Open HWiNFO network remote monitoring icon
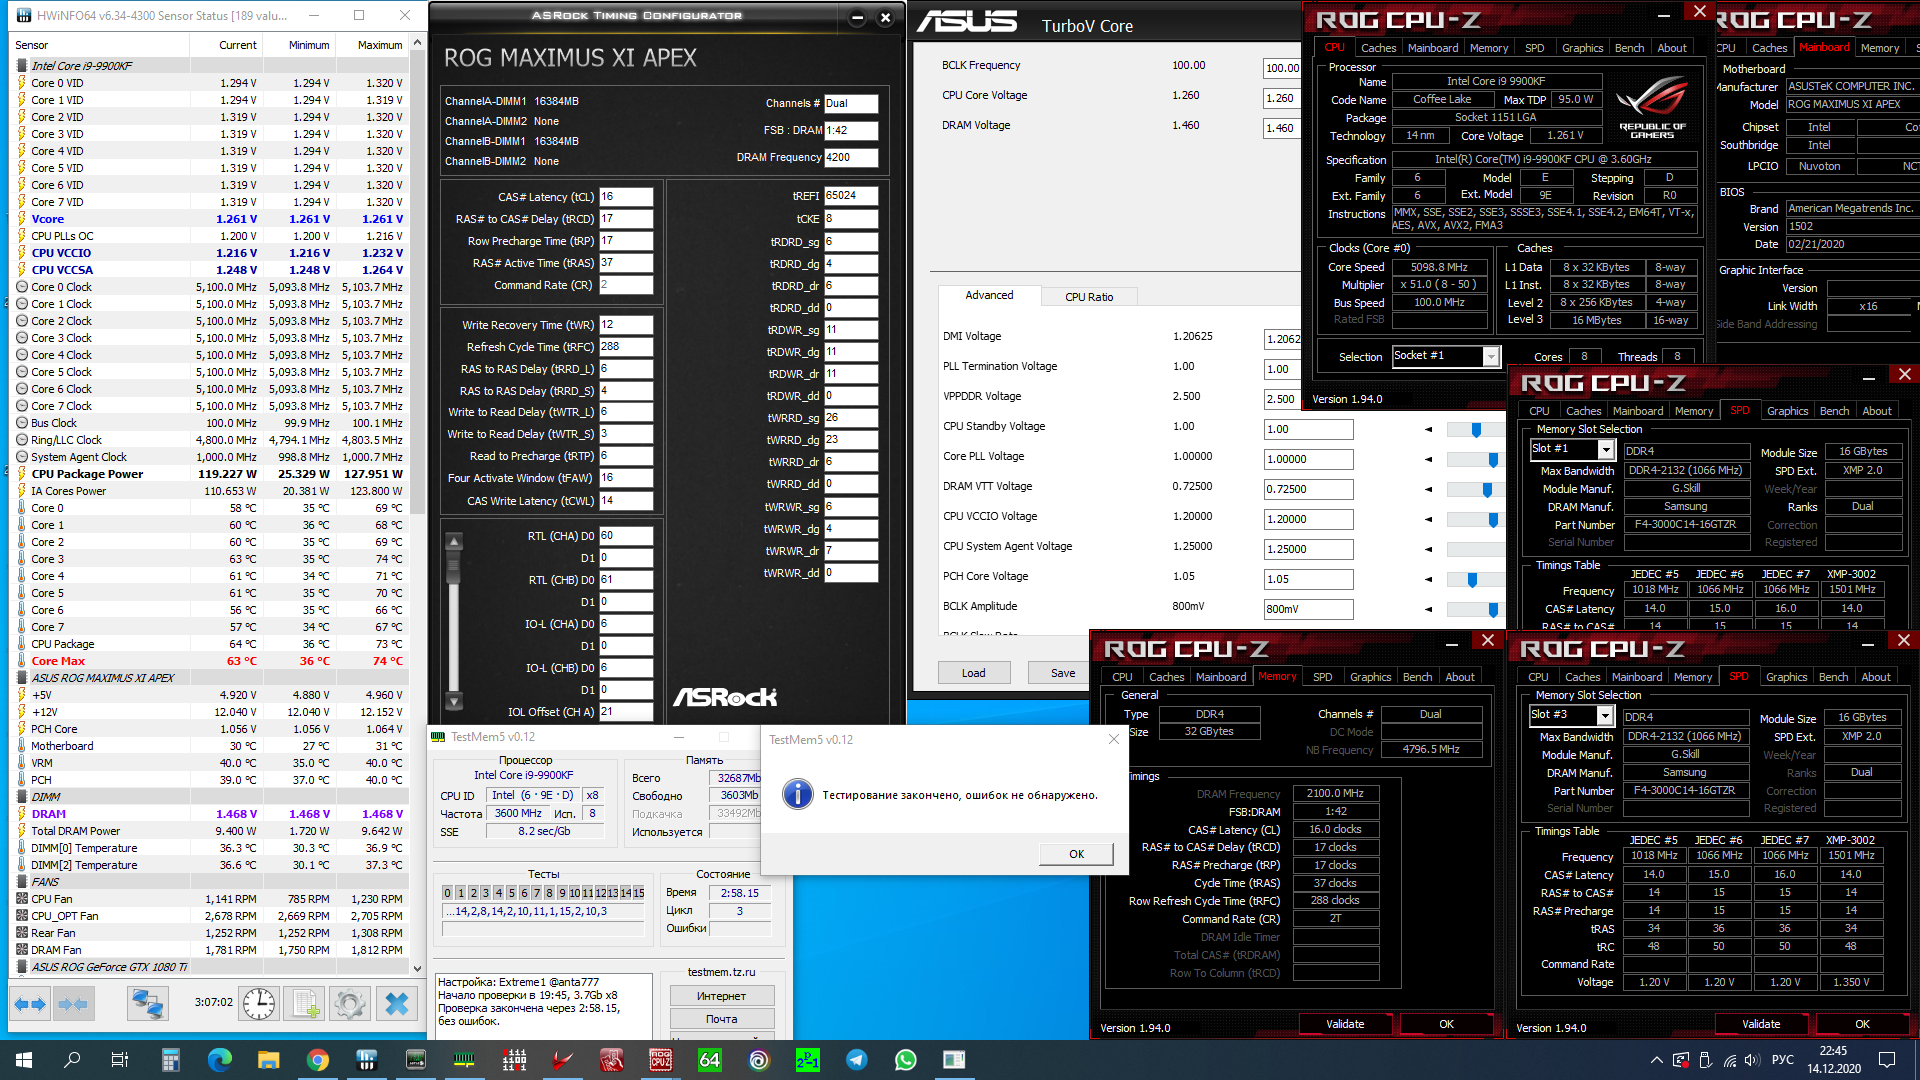Image resolution: width=1920 pixels, height=1080 pixels. [x=147, y=1003]
